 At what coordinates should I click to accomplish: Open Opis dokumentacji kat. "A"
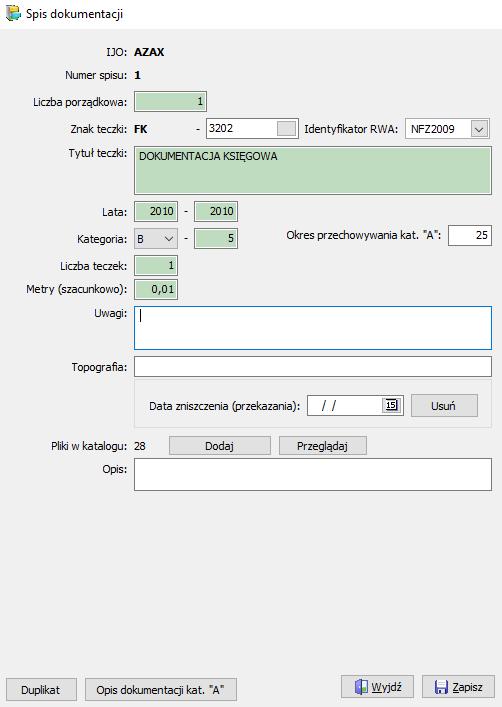[x=161, y=689]
